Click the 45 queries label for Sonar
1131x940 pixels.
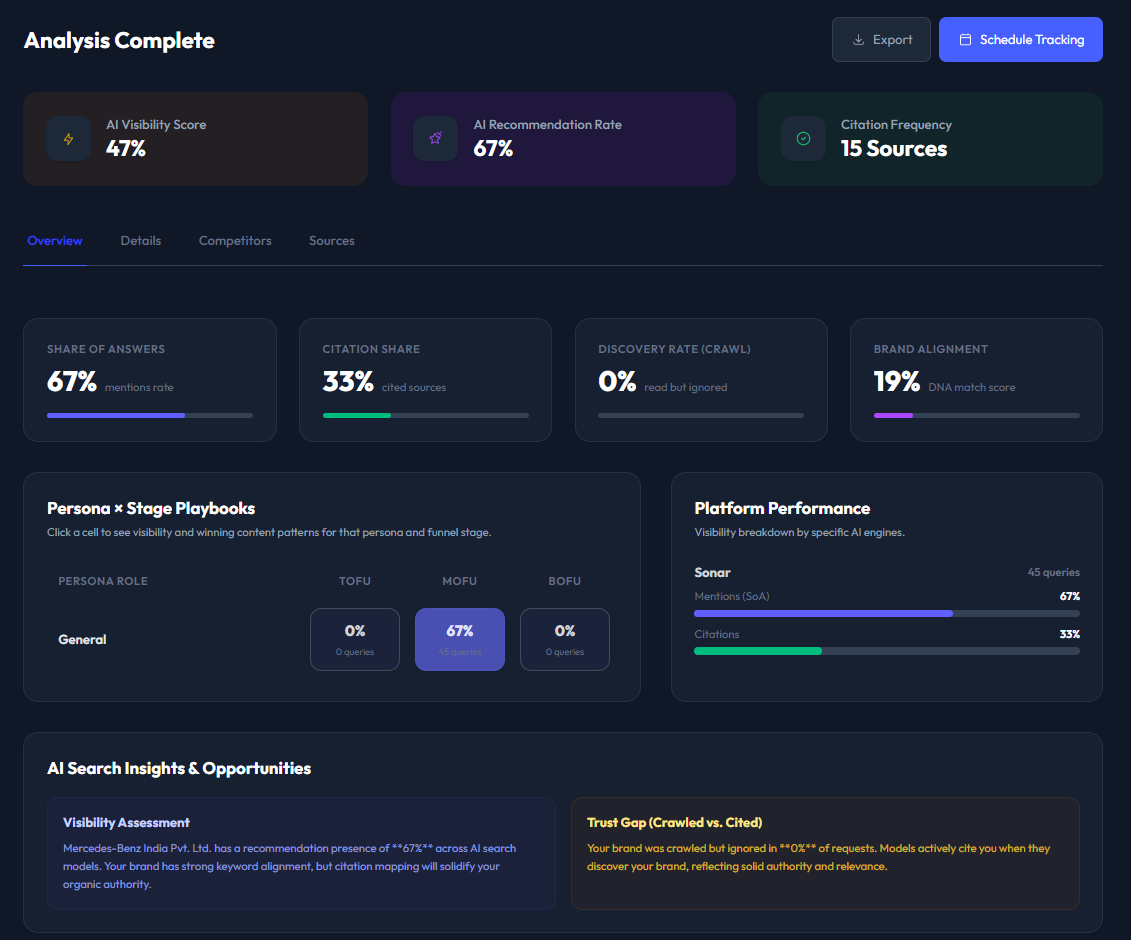click(1054, 572)
